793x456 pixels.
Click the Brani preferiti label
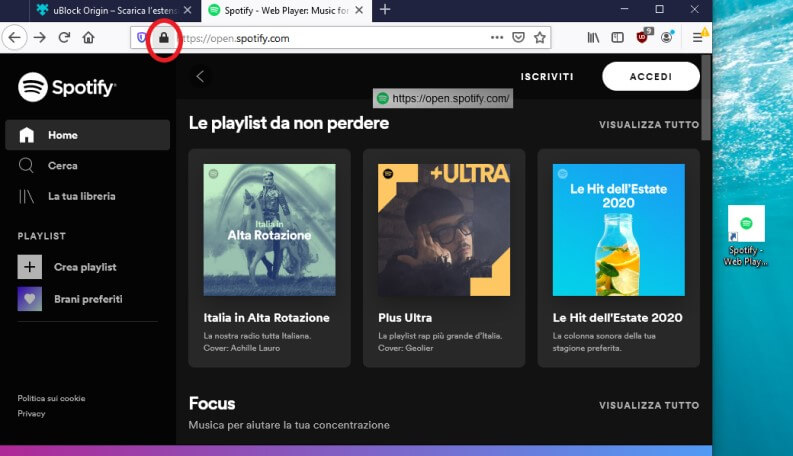click(88, 299)
